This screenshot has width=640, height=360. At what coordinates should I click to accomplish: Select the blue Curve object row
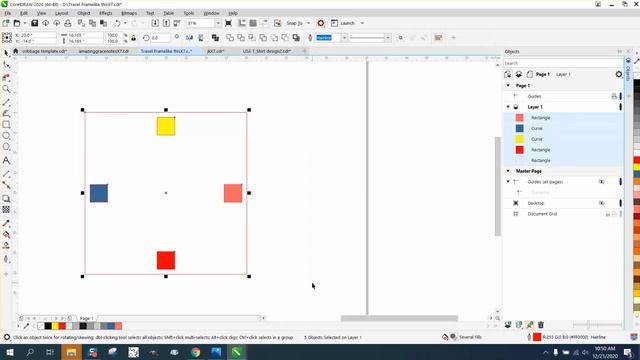[x=563, y=128]
